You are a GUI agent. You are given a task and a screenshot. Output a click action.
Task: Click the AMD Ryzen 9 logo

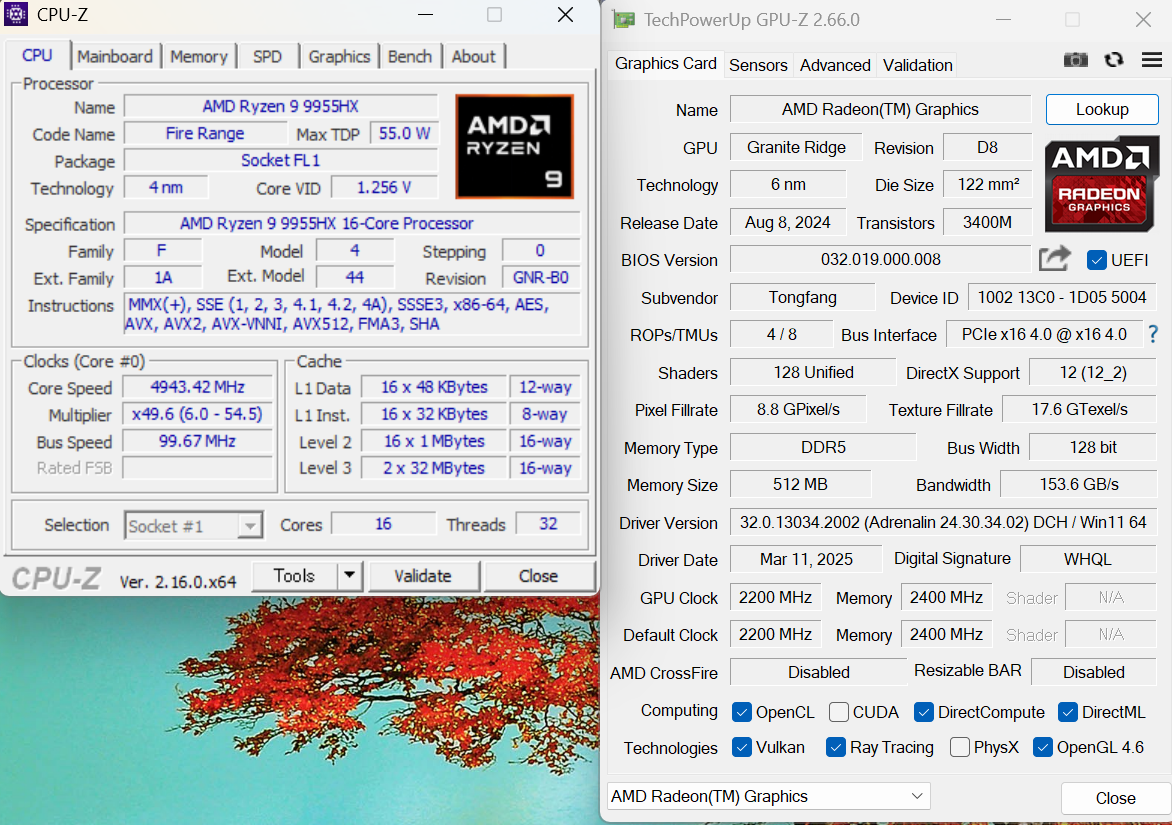click(514, 146)
